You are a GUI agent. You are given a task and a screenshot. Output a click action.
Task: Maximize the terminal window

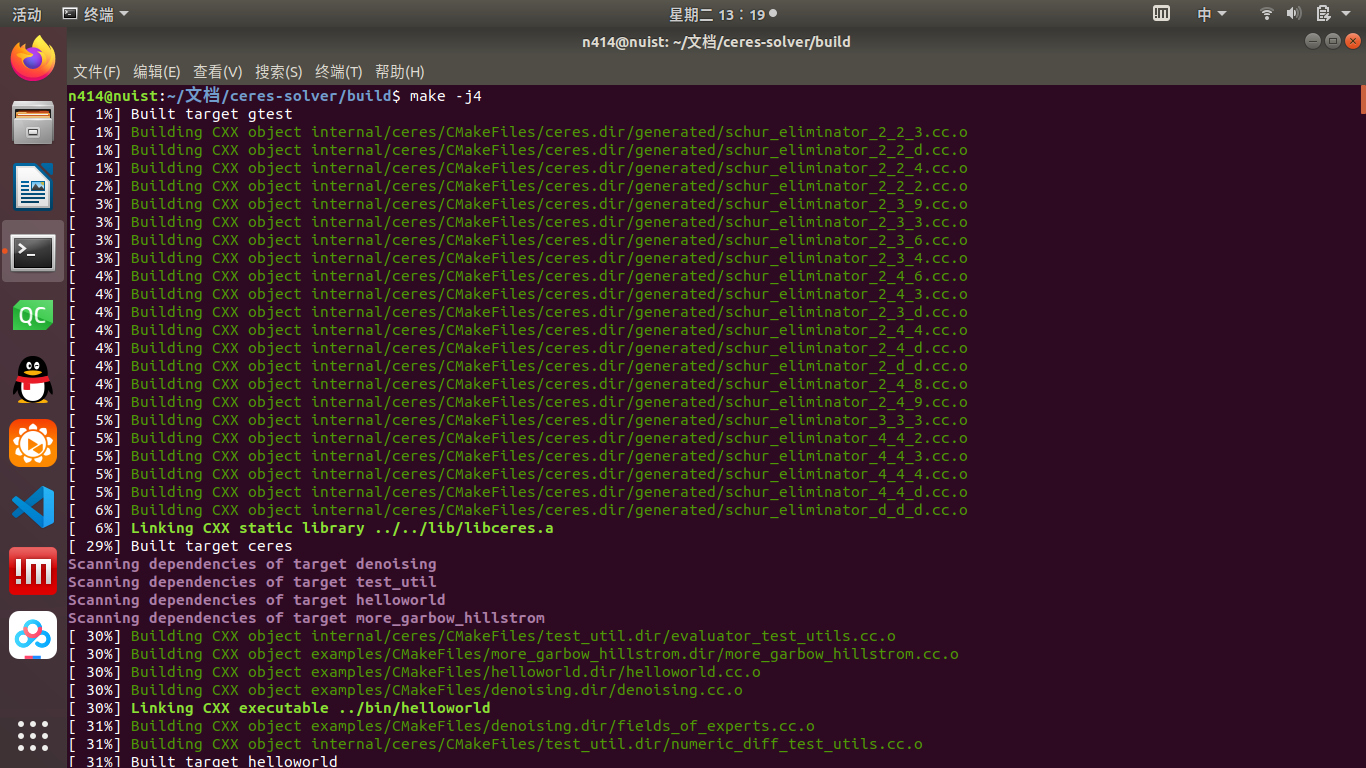pos(1333,41)
